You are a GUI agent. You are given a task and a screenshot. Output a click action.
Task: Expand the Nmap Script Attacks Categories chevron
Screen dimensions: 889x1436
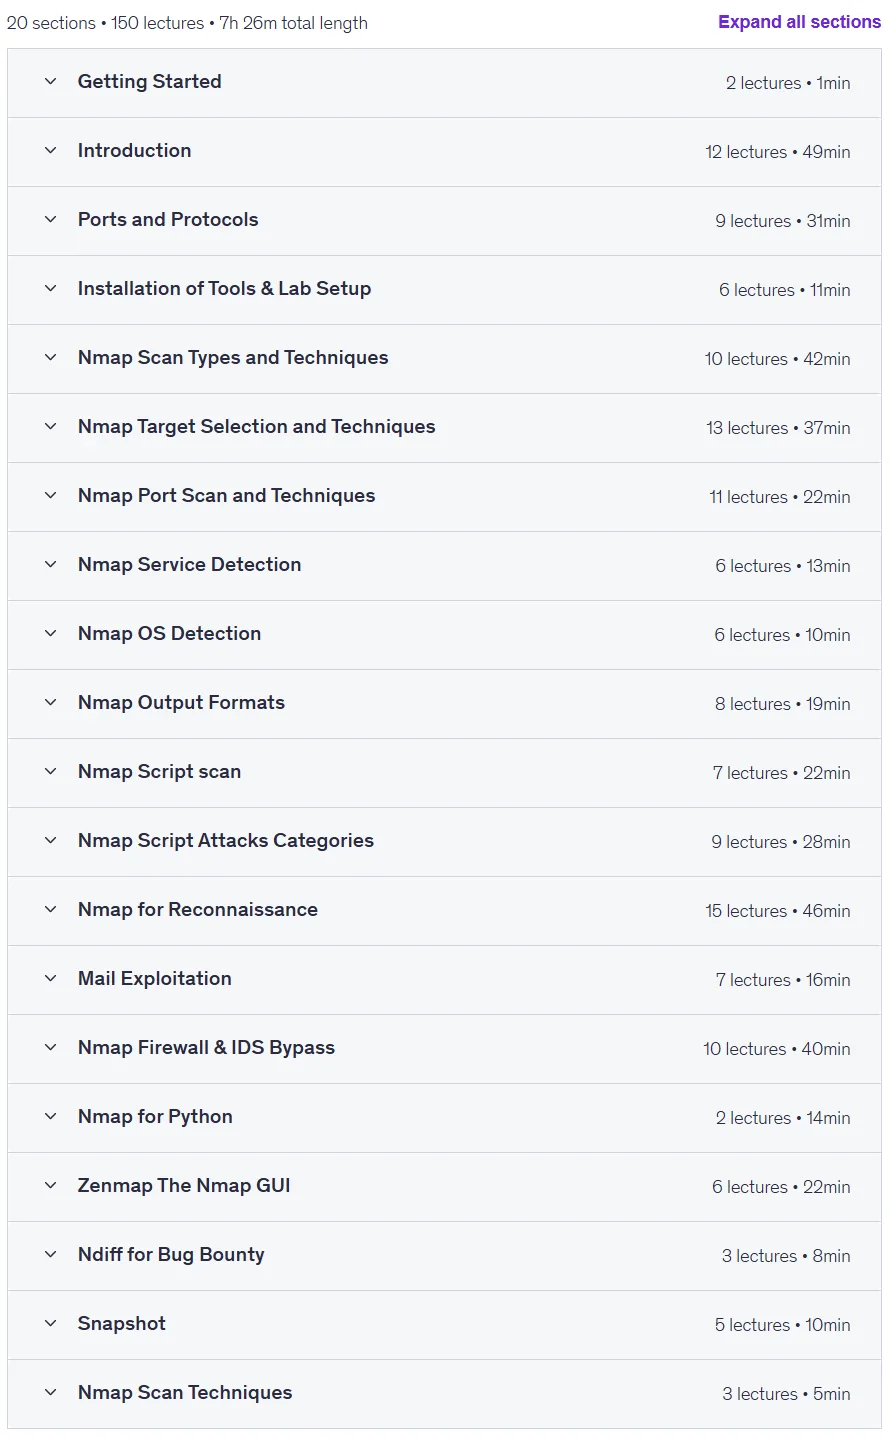(x=51, y=841)
